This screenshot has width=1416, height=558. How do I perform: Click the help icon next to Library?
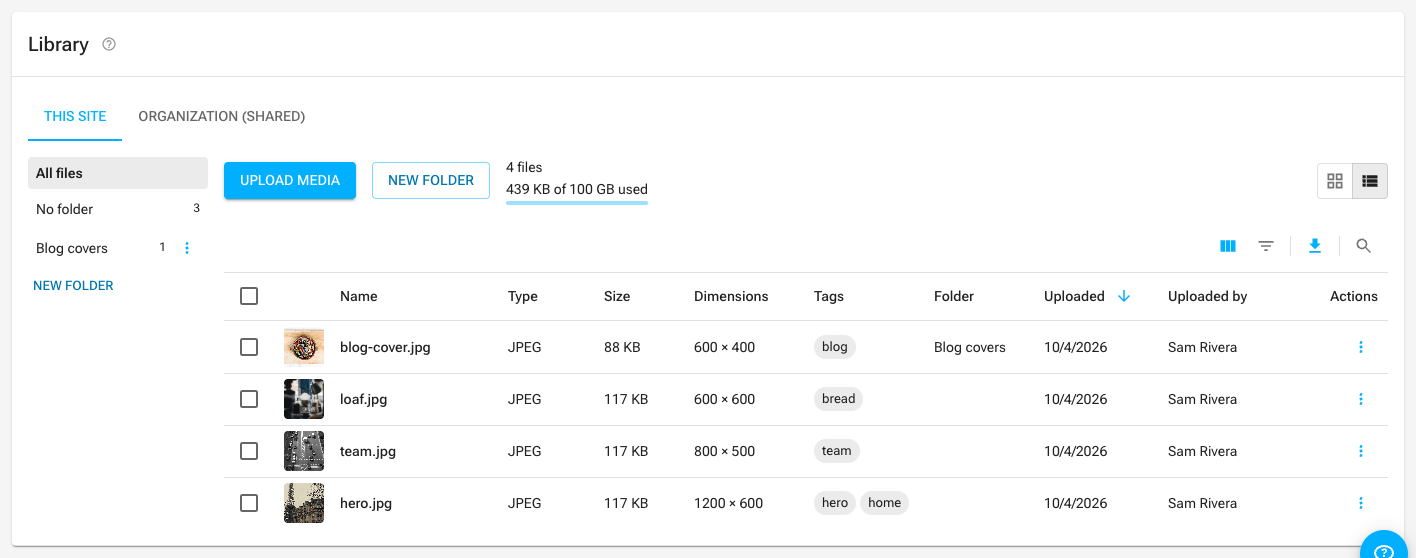coord(109,44)
